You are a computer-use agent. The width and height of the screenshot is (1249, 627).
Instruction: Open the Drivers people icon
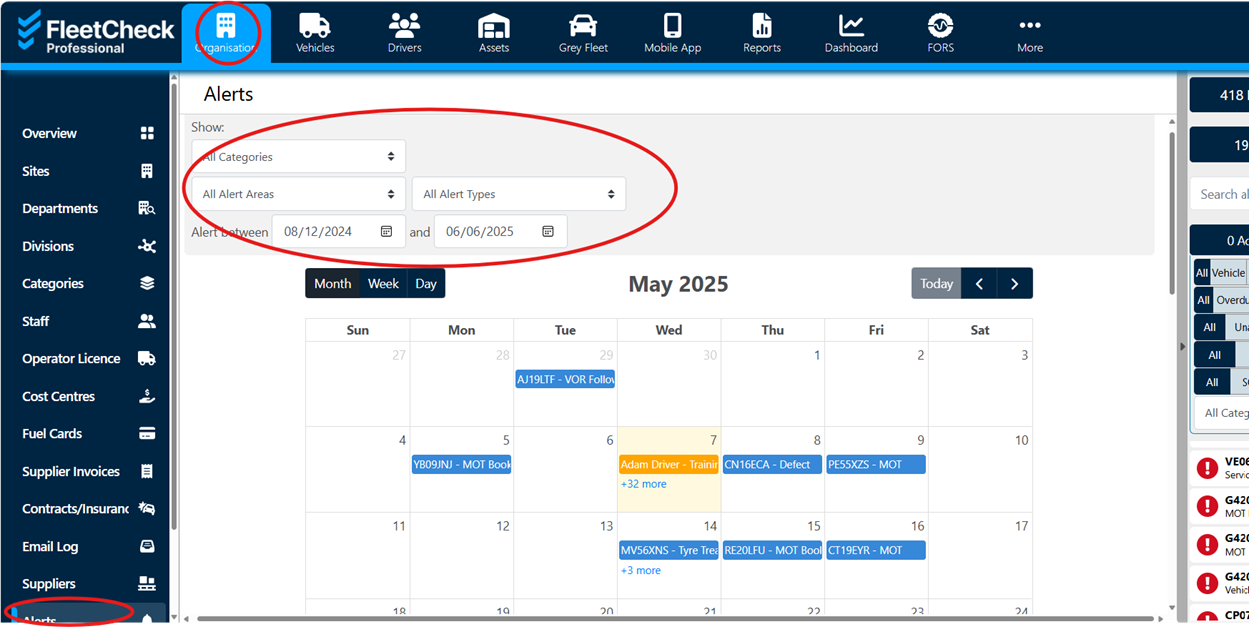click(x=404, y=26)
